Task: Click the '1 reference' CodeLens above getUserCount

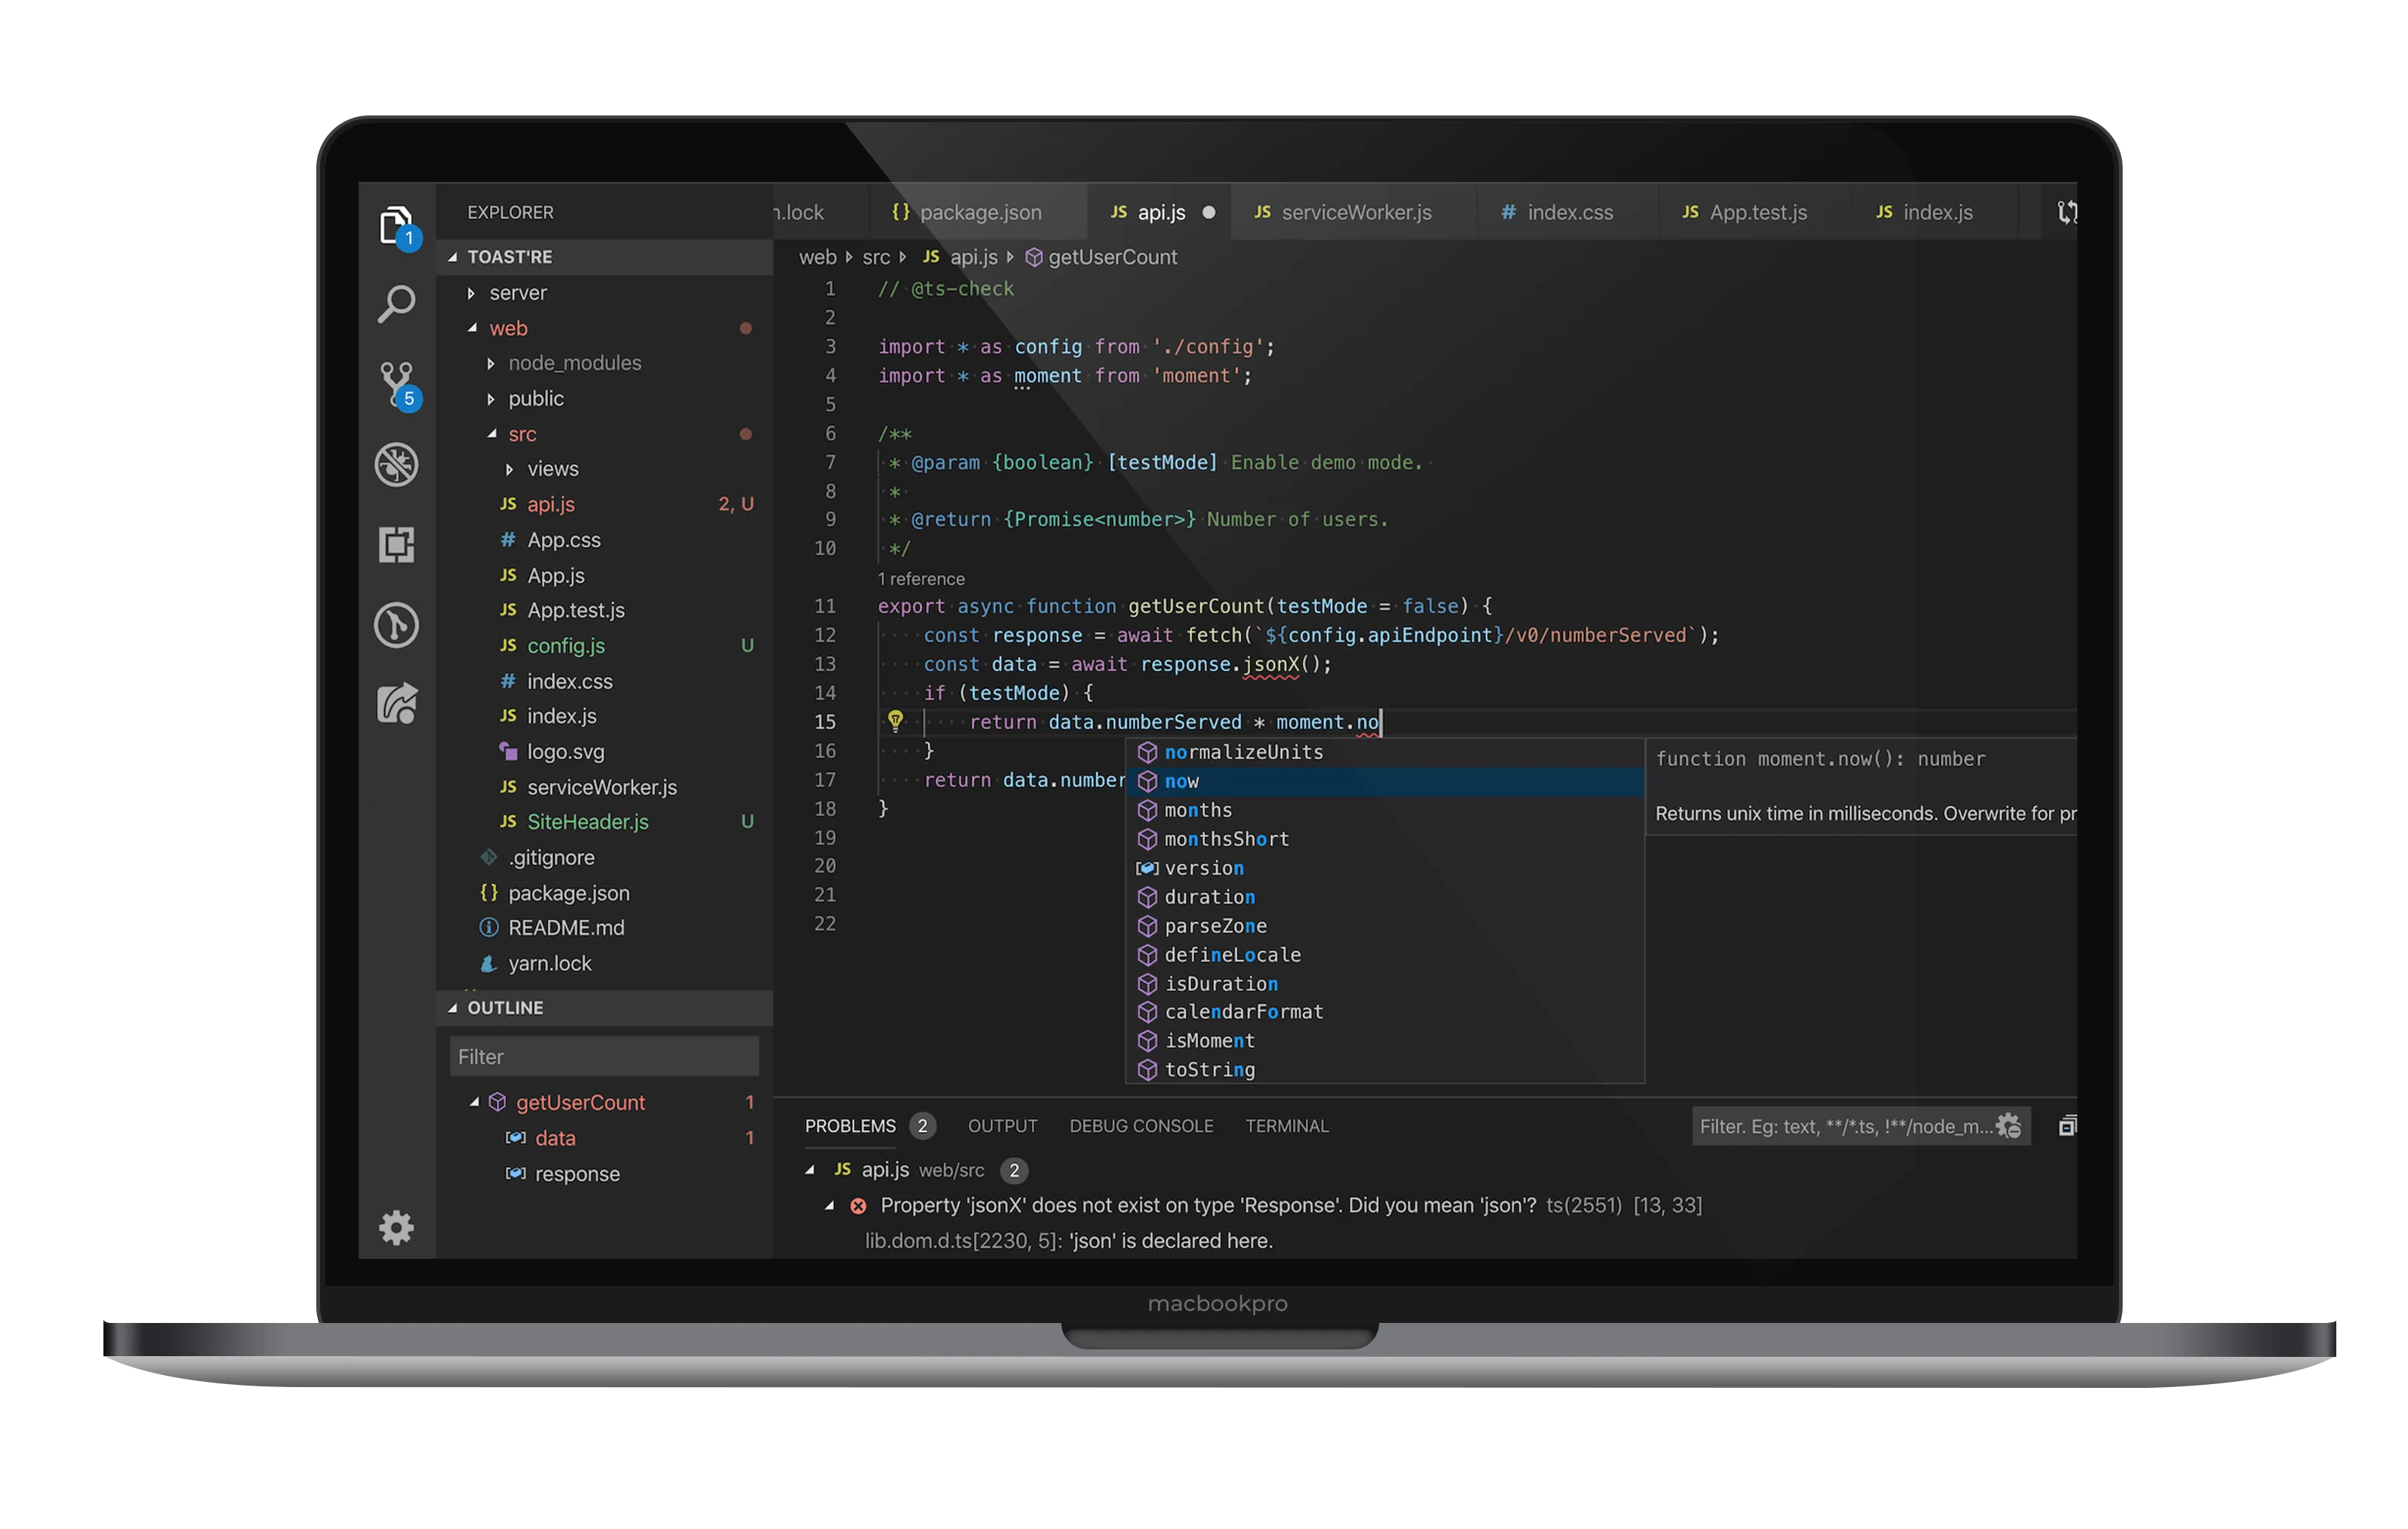Action: [x=921, y=578]
